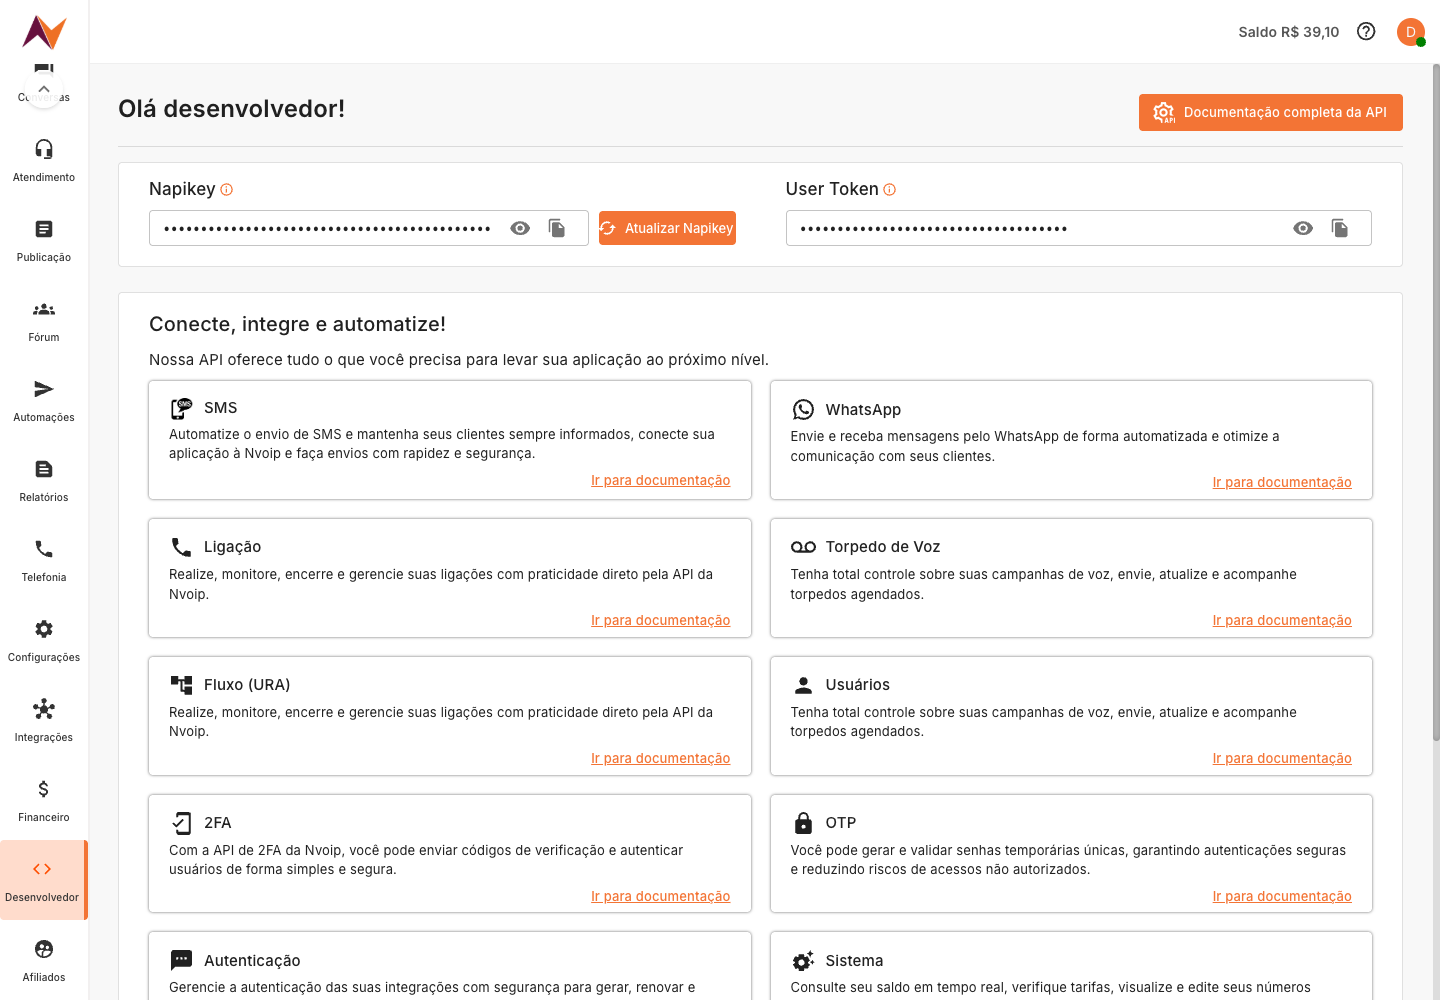
Task: Click the Nvoip logo at top left
Action: [x=44, y=32]
